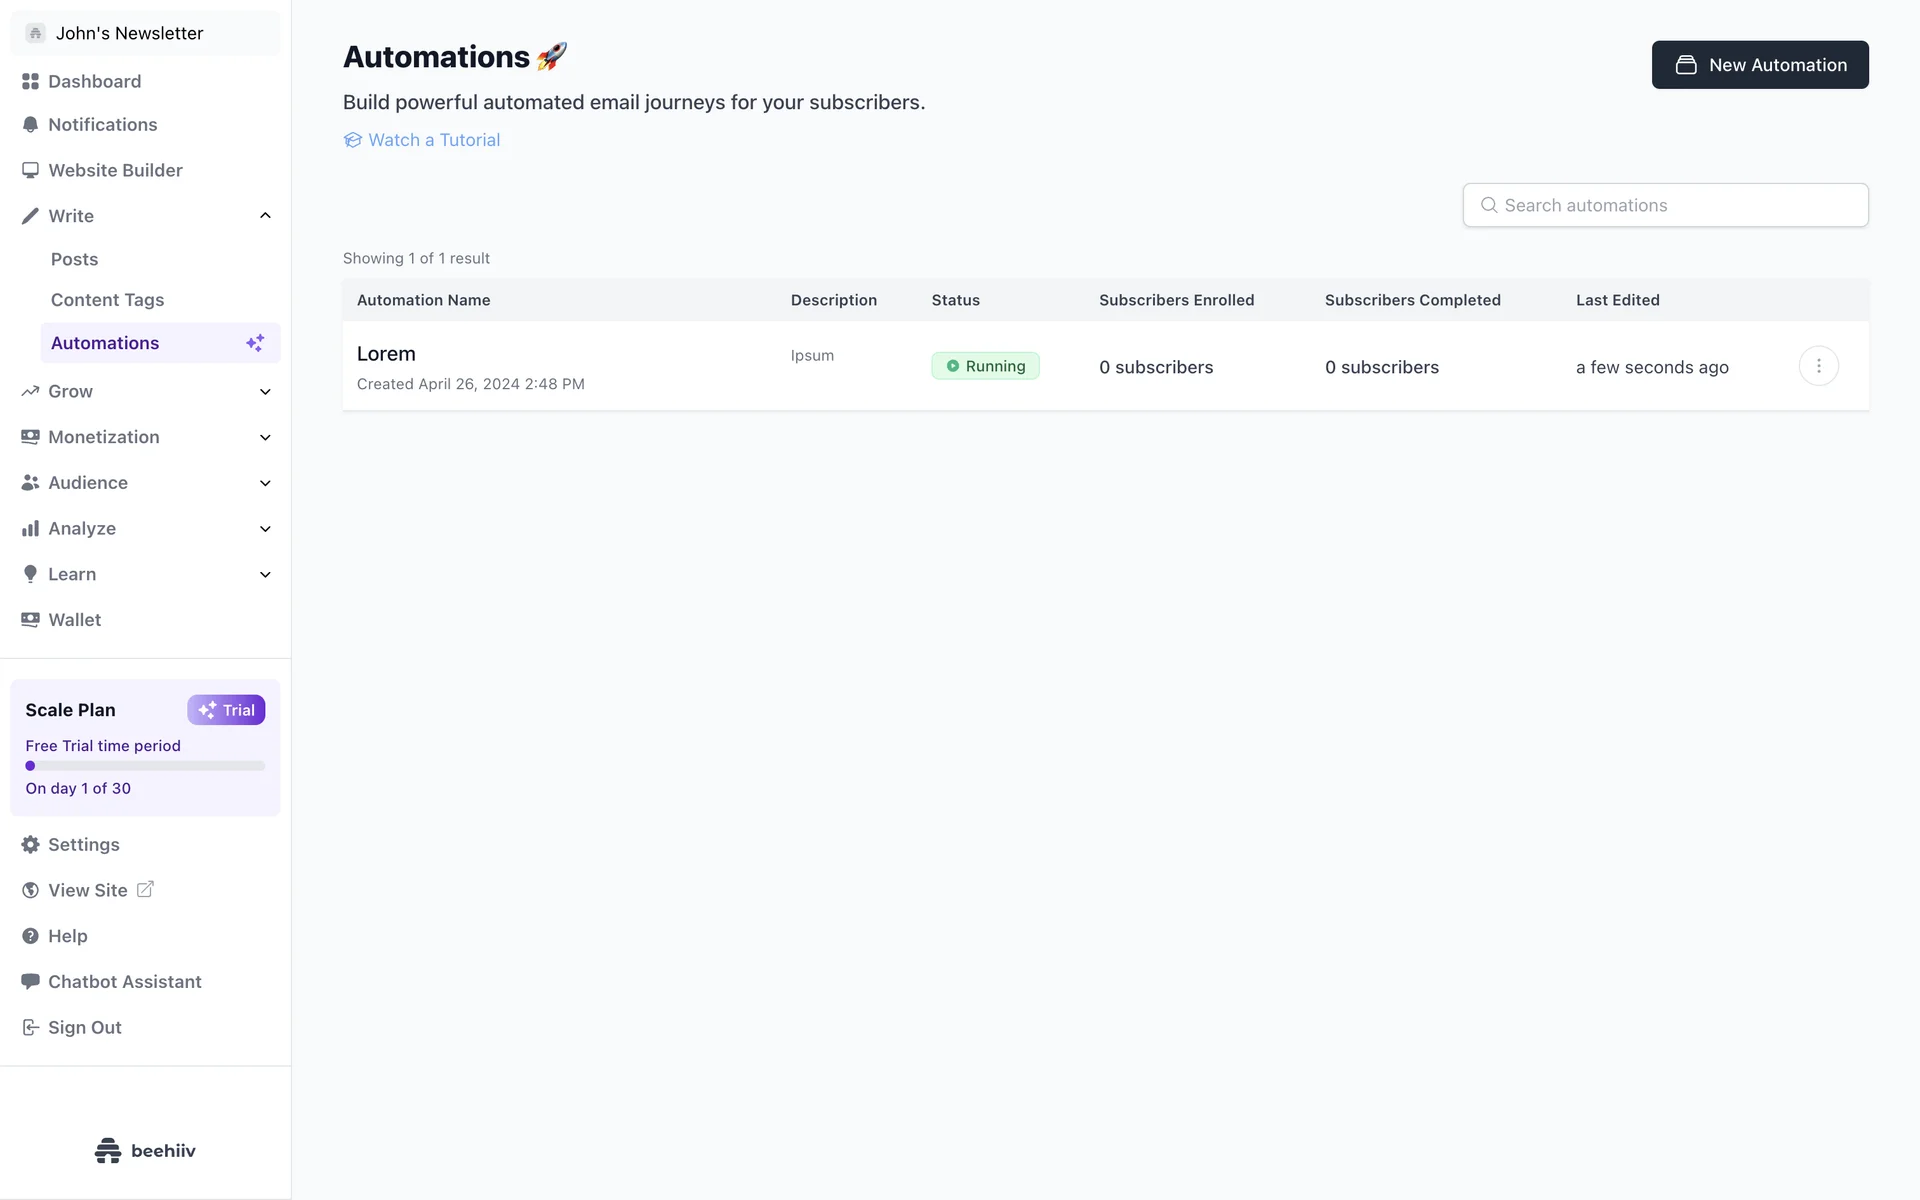Expand the Monetization menu
The image size is (1920, 1200).
(265, 438)
